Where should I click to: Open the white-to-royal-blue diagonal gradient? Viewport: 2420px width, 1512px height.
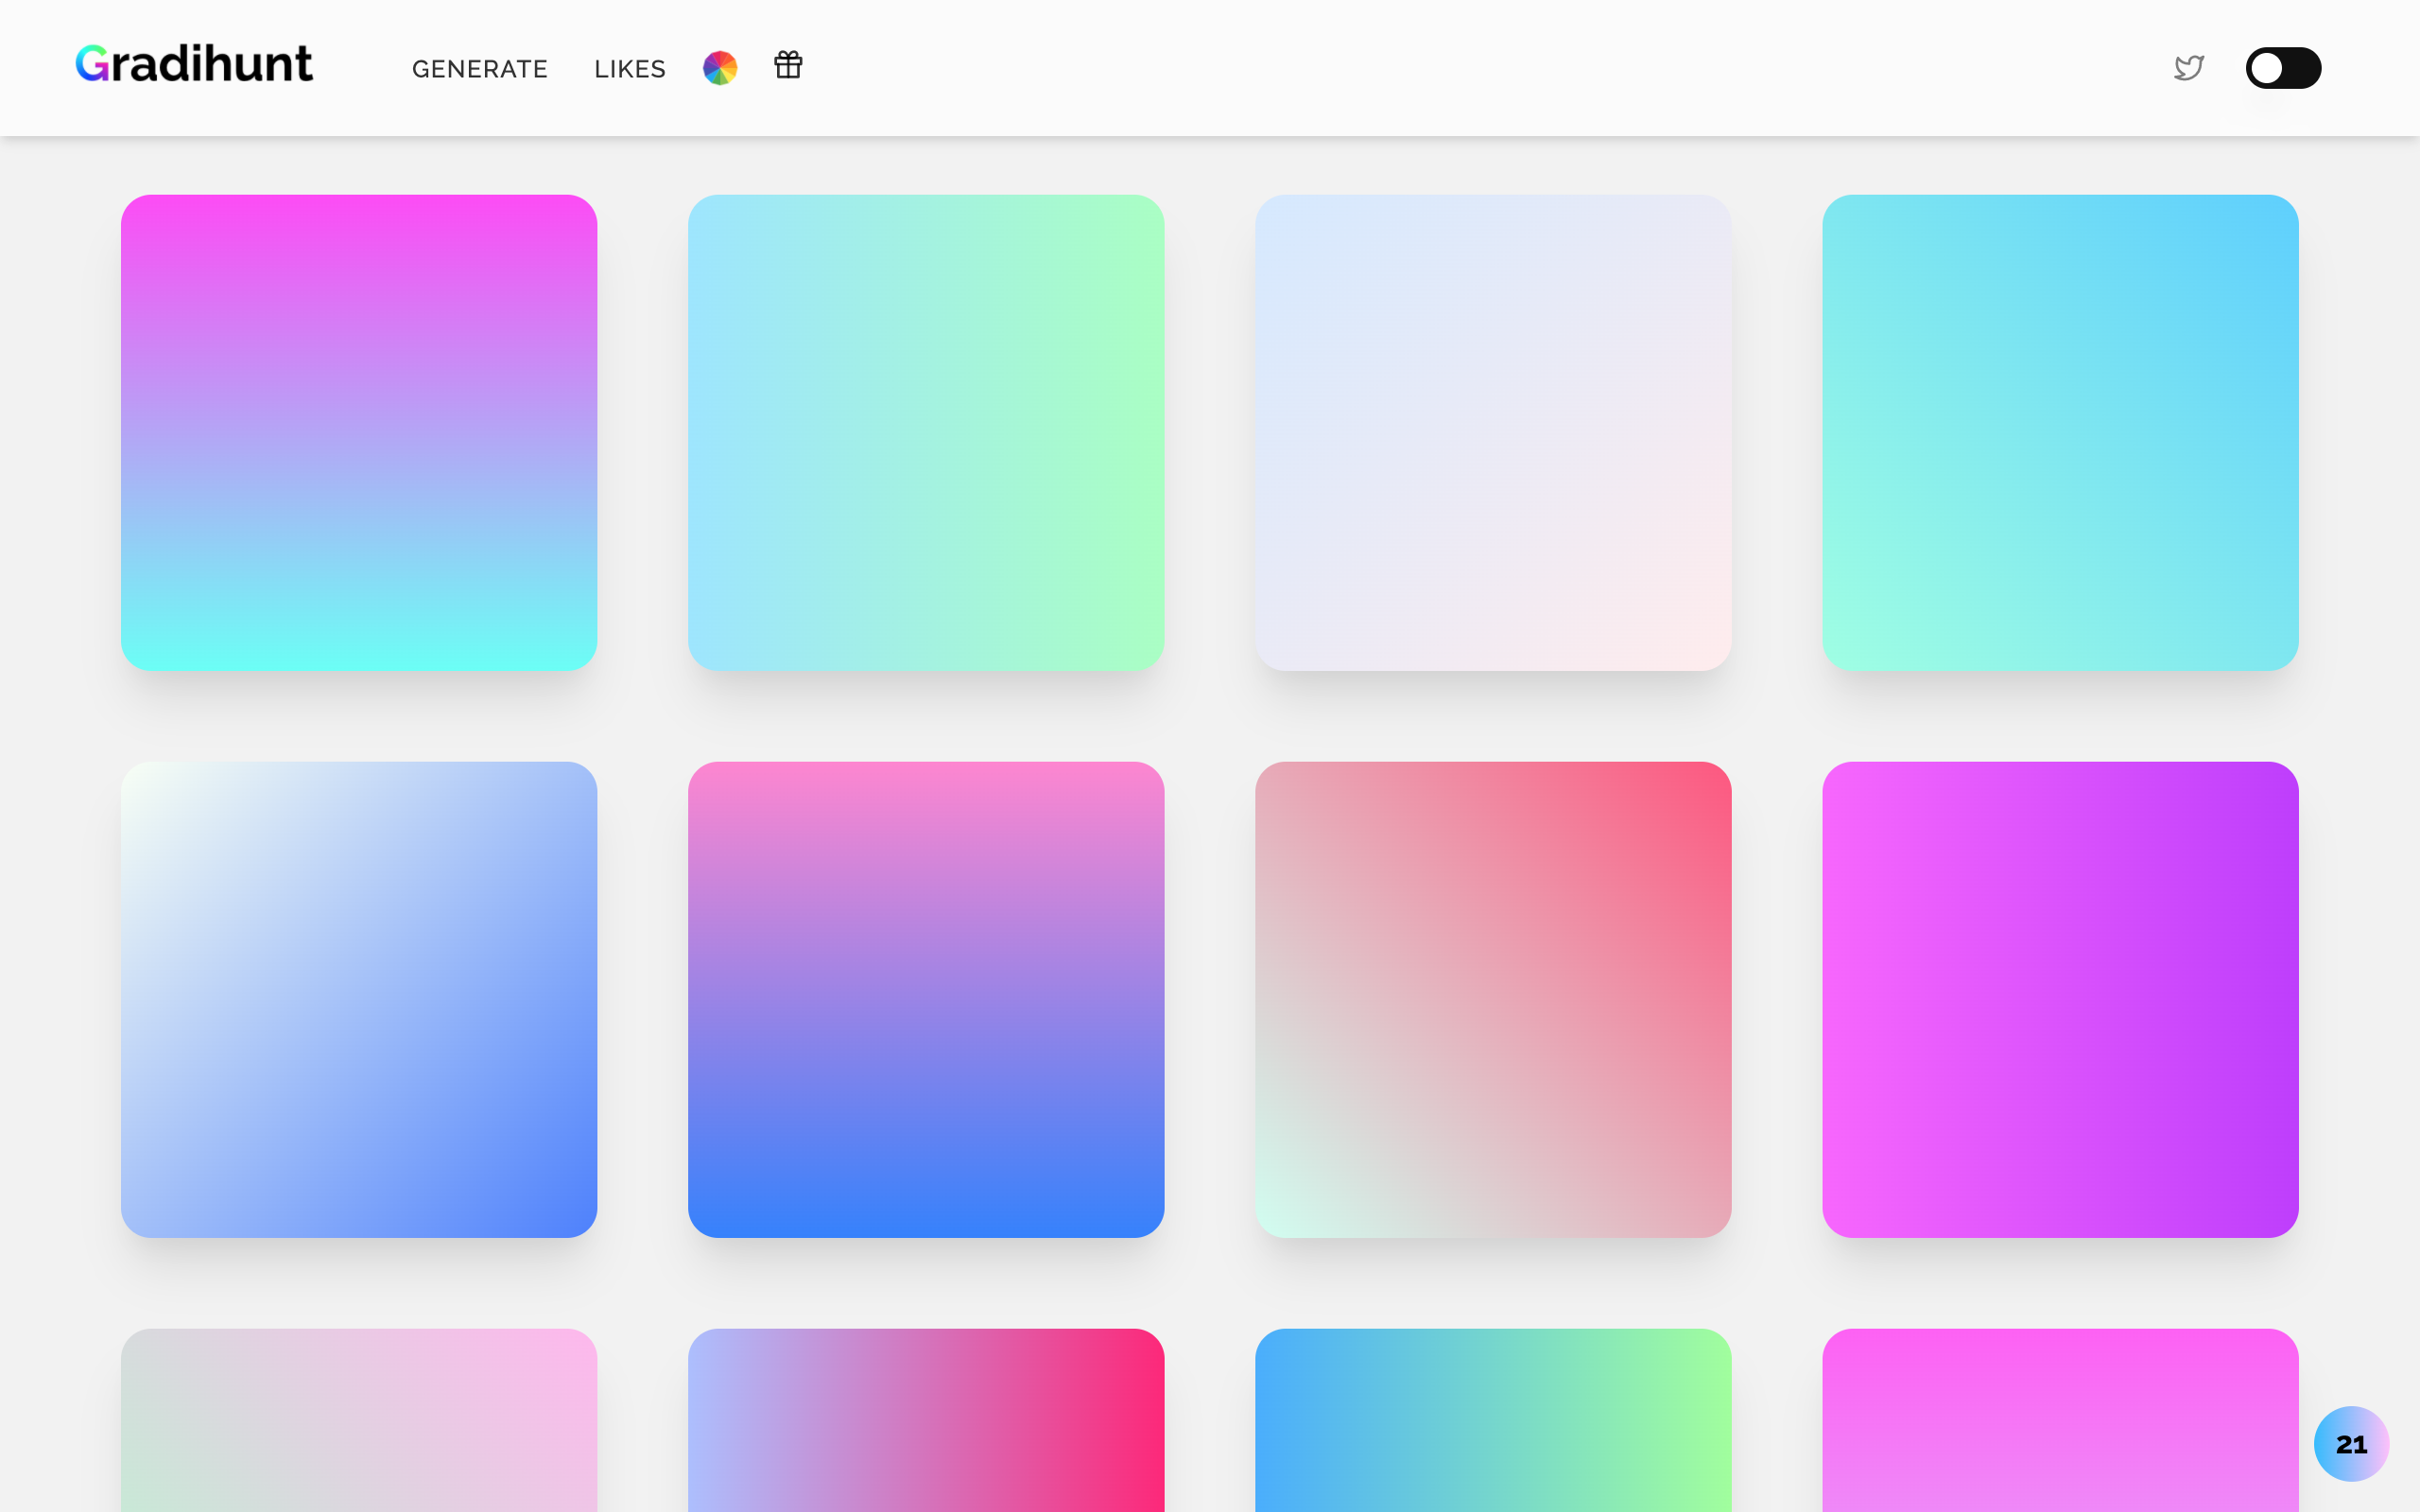[x=359, y=999]
